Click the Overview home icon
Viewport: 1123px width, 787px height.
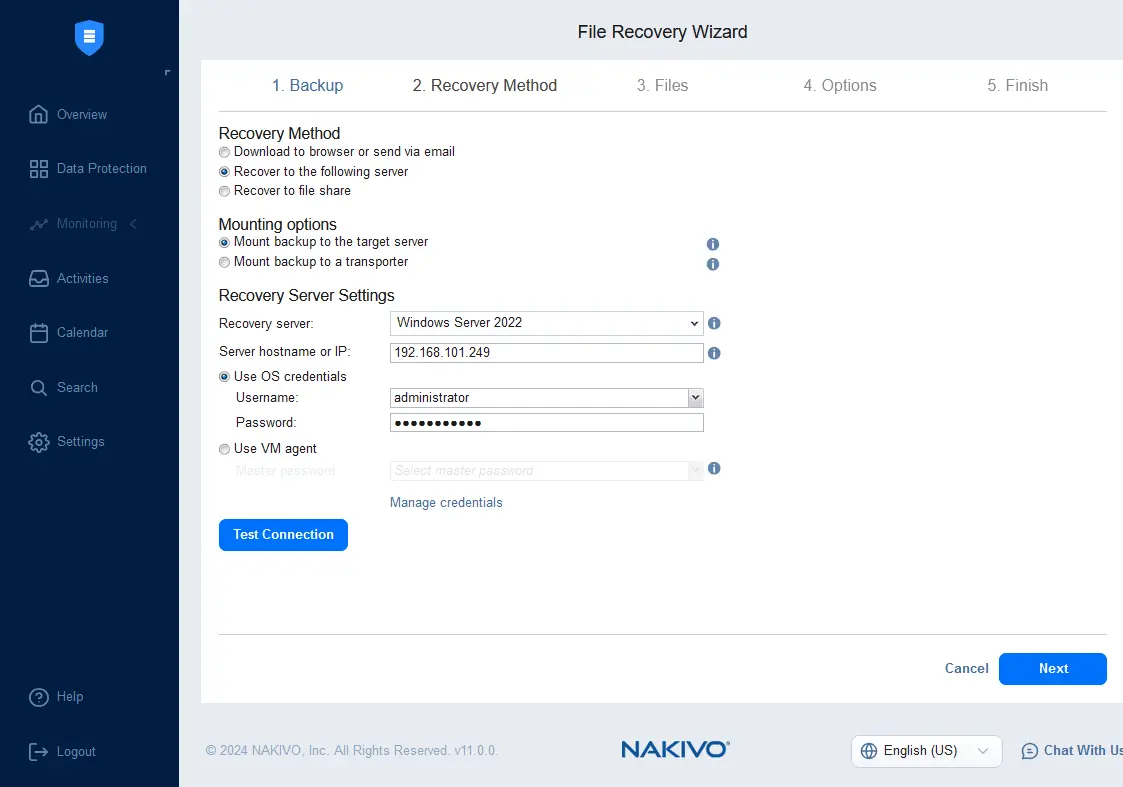point(39,115)
